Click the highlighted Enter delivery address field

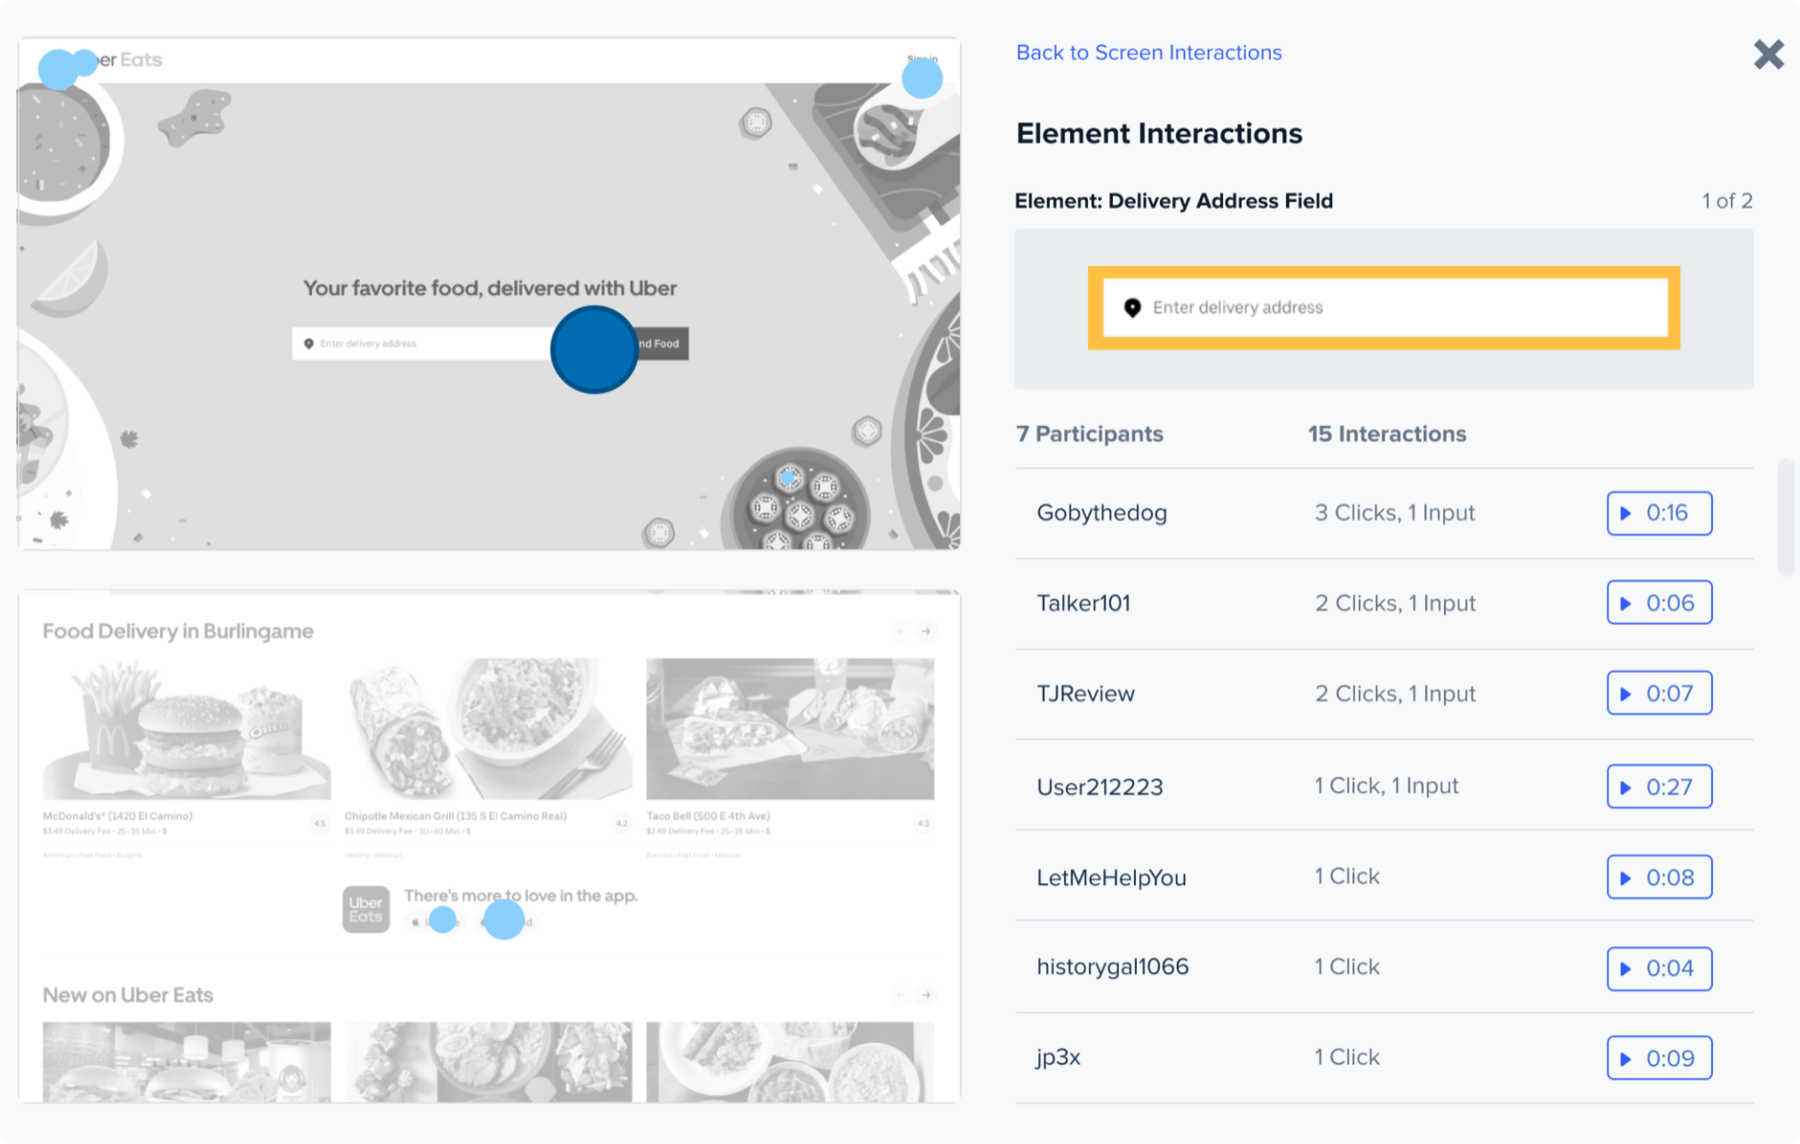pos(1384,307)
